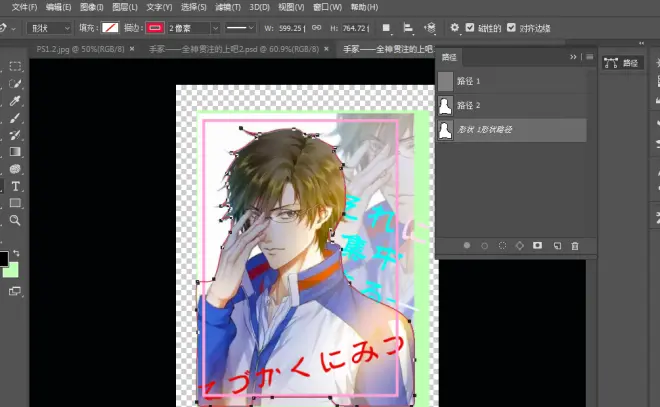Delete current path trash icon
This screenshot has height=407, width=660.
(x=575, y=245)
